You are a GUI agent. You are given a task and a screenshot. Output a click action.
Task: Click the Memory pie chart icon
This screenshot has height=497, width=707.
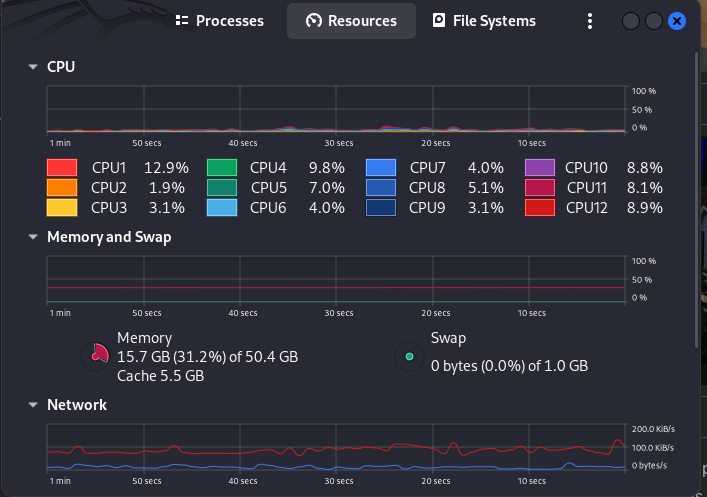(96, 356)
